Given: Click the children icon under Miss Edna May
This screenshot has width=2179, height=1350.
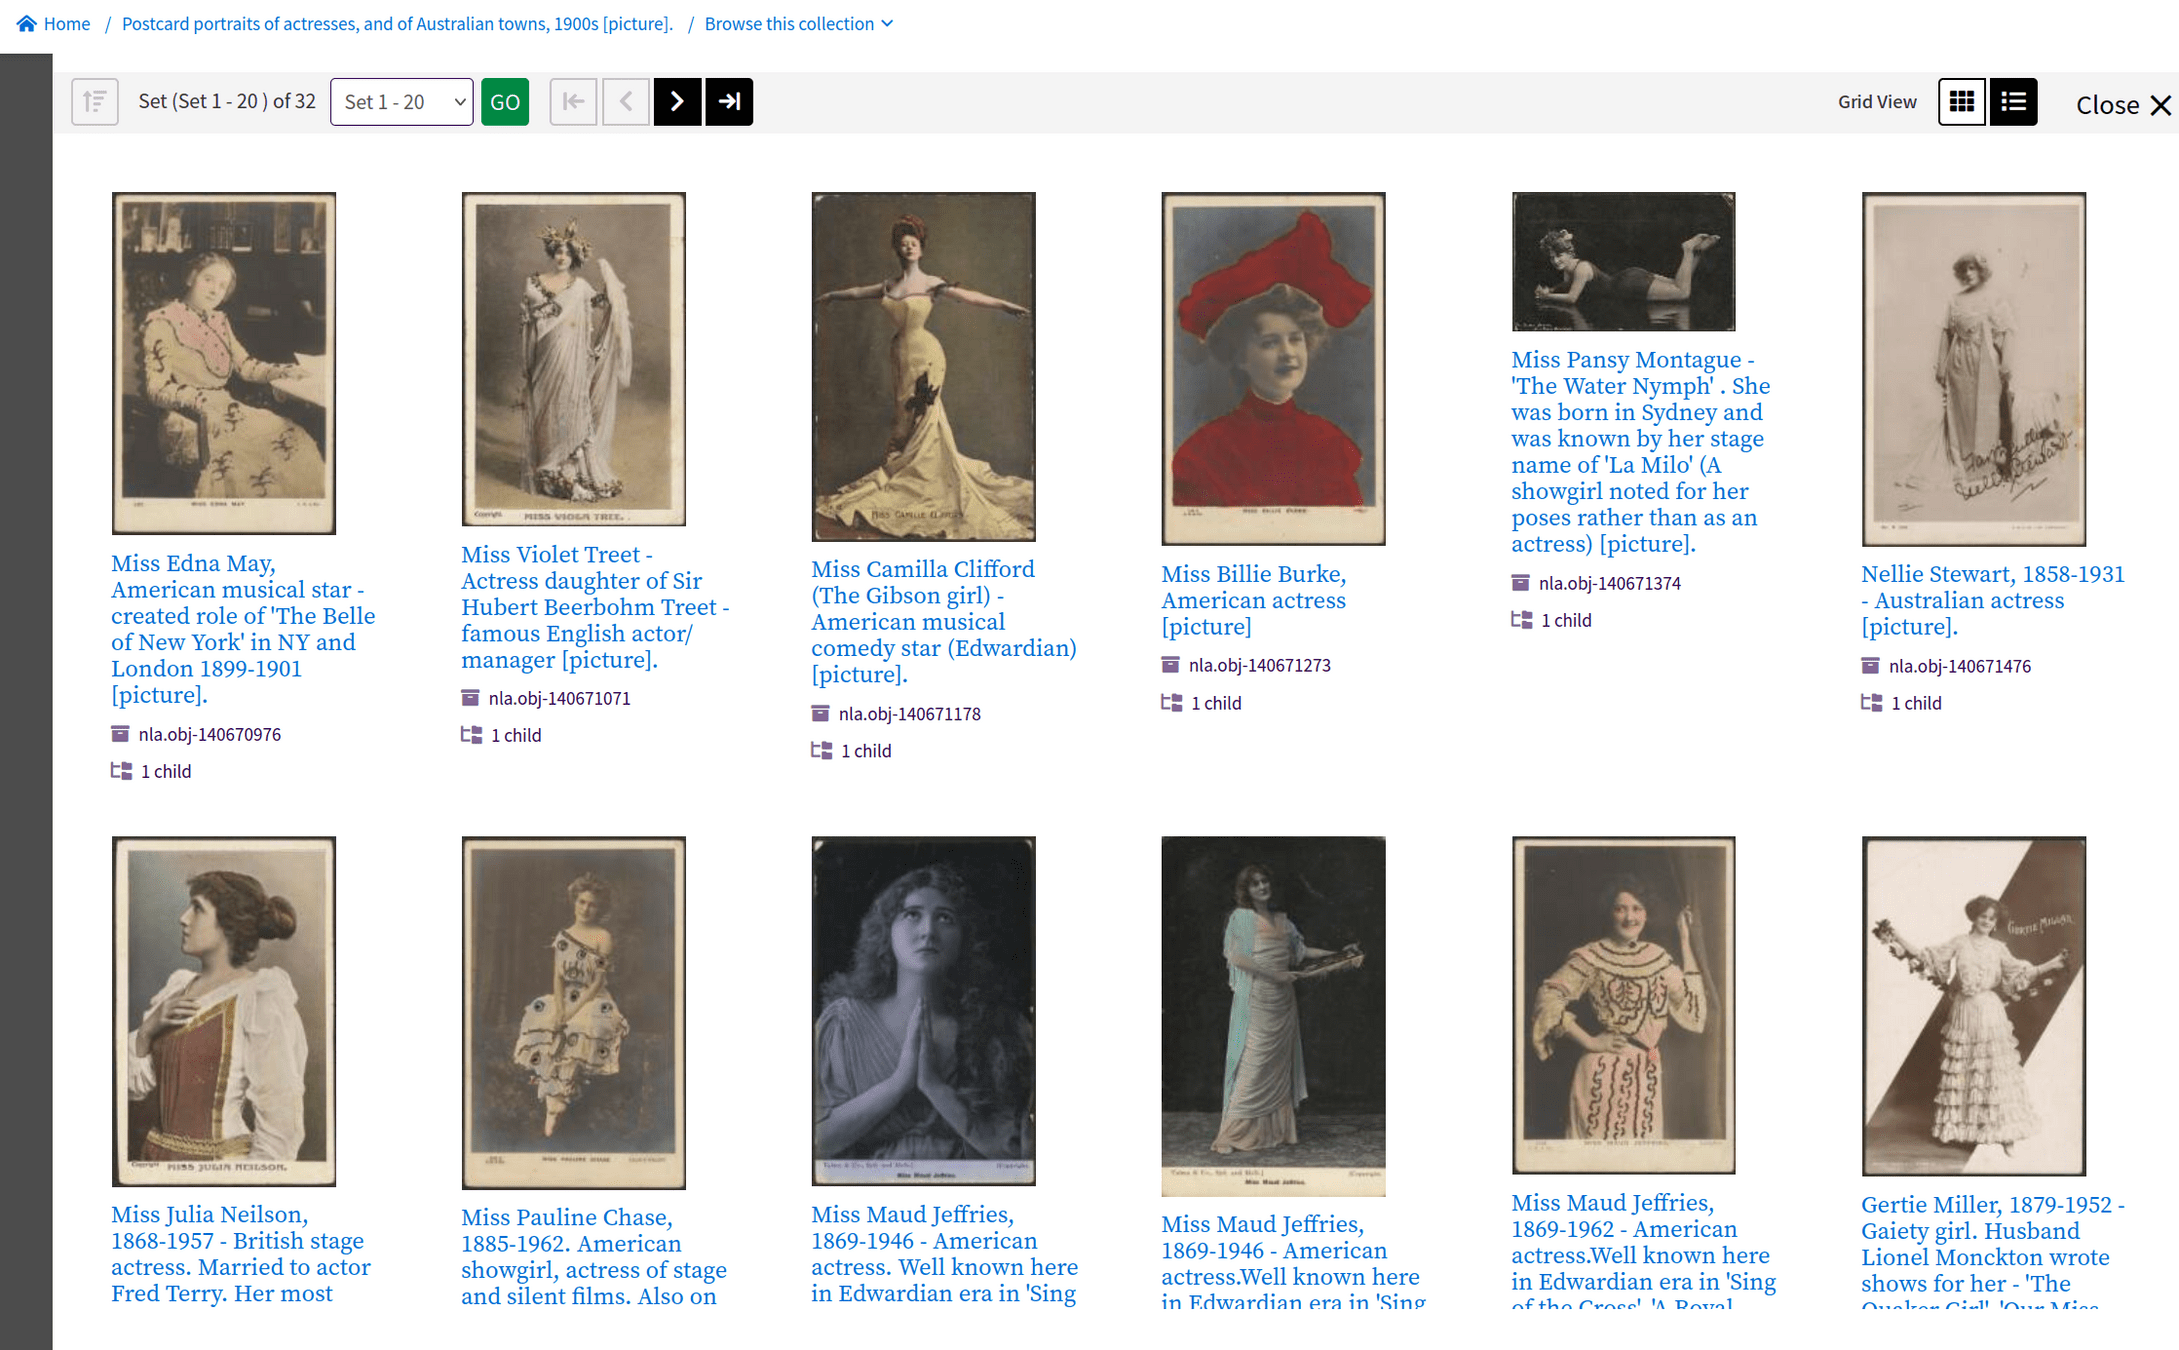Looking at the screenshot, I should pyautogui.click(x=121, y=771).
